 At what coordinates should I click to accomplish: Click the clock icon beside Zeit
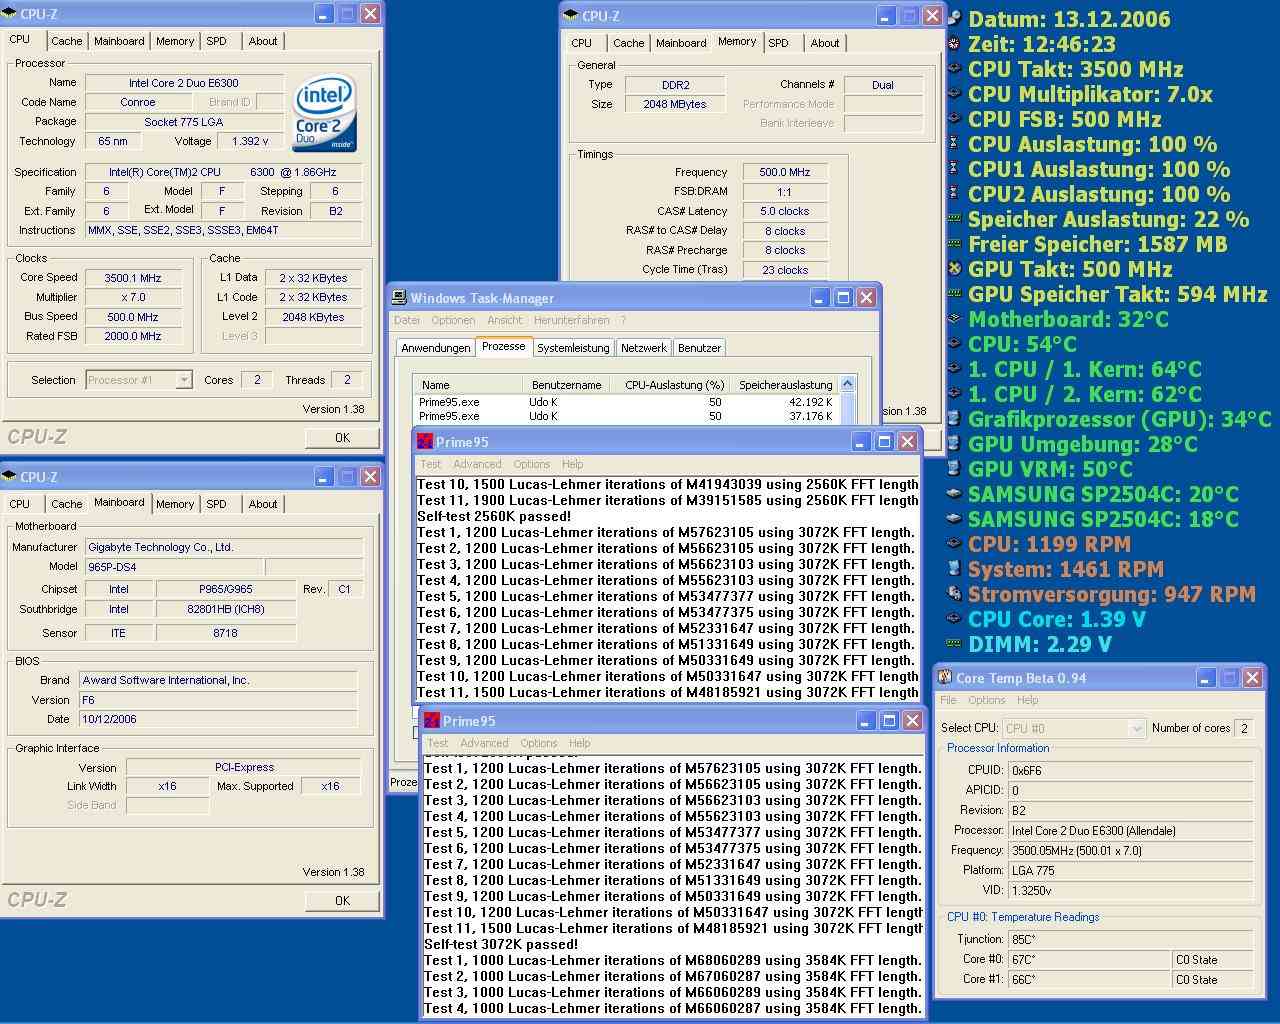click(954, 43)
